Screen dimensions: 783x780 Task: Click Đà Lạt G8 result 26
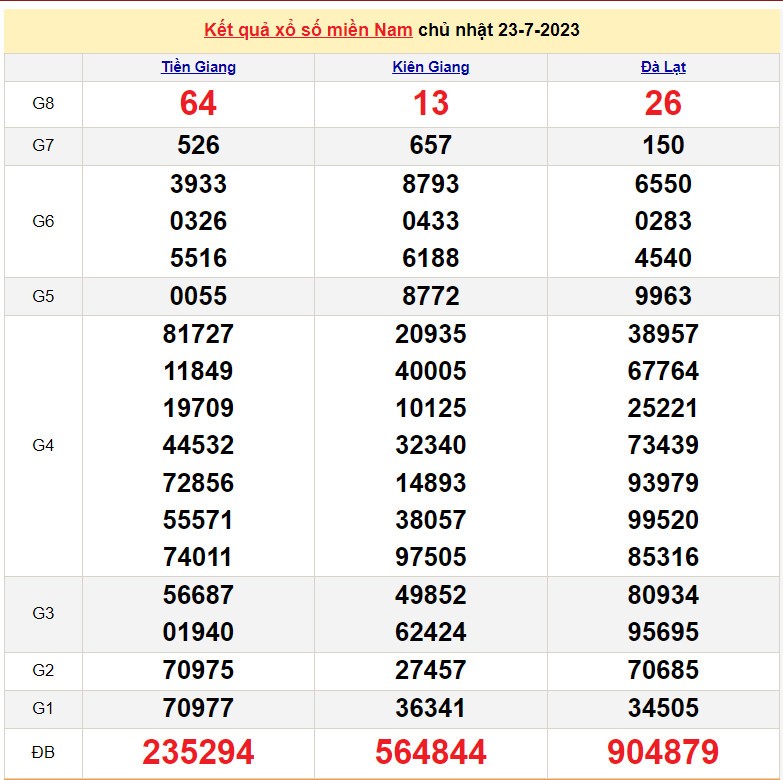pyautogui.click(x=663, y=103)
